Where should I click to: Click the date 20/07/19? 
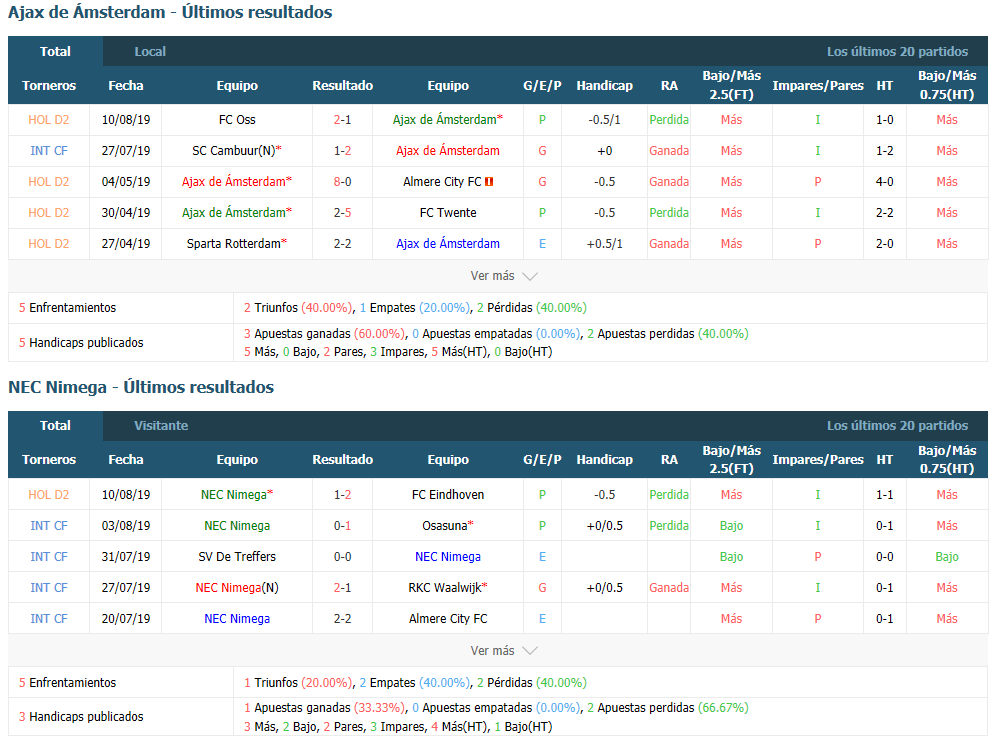pos(126,619)
